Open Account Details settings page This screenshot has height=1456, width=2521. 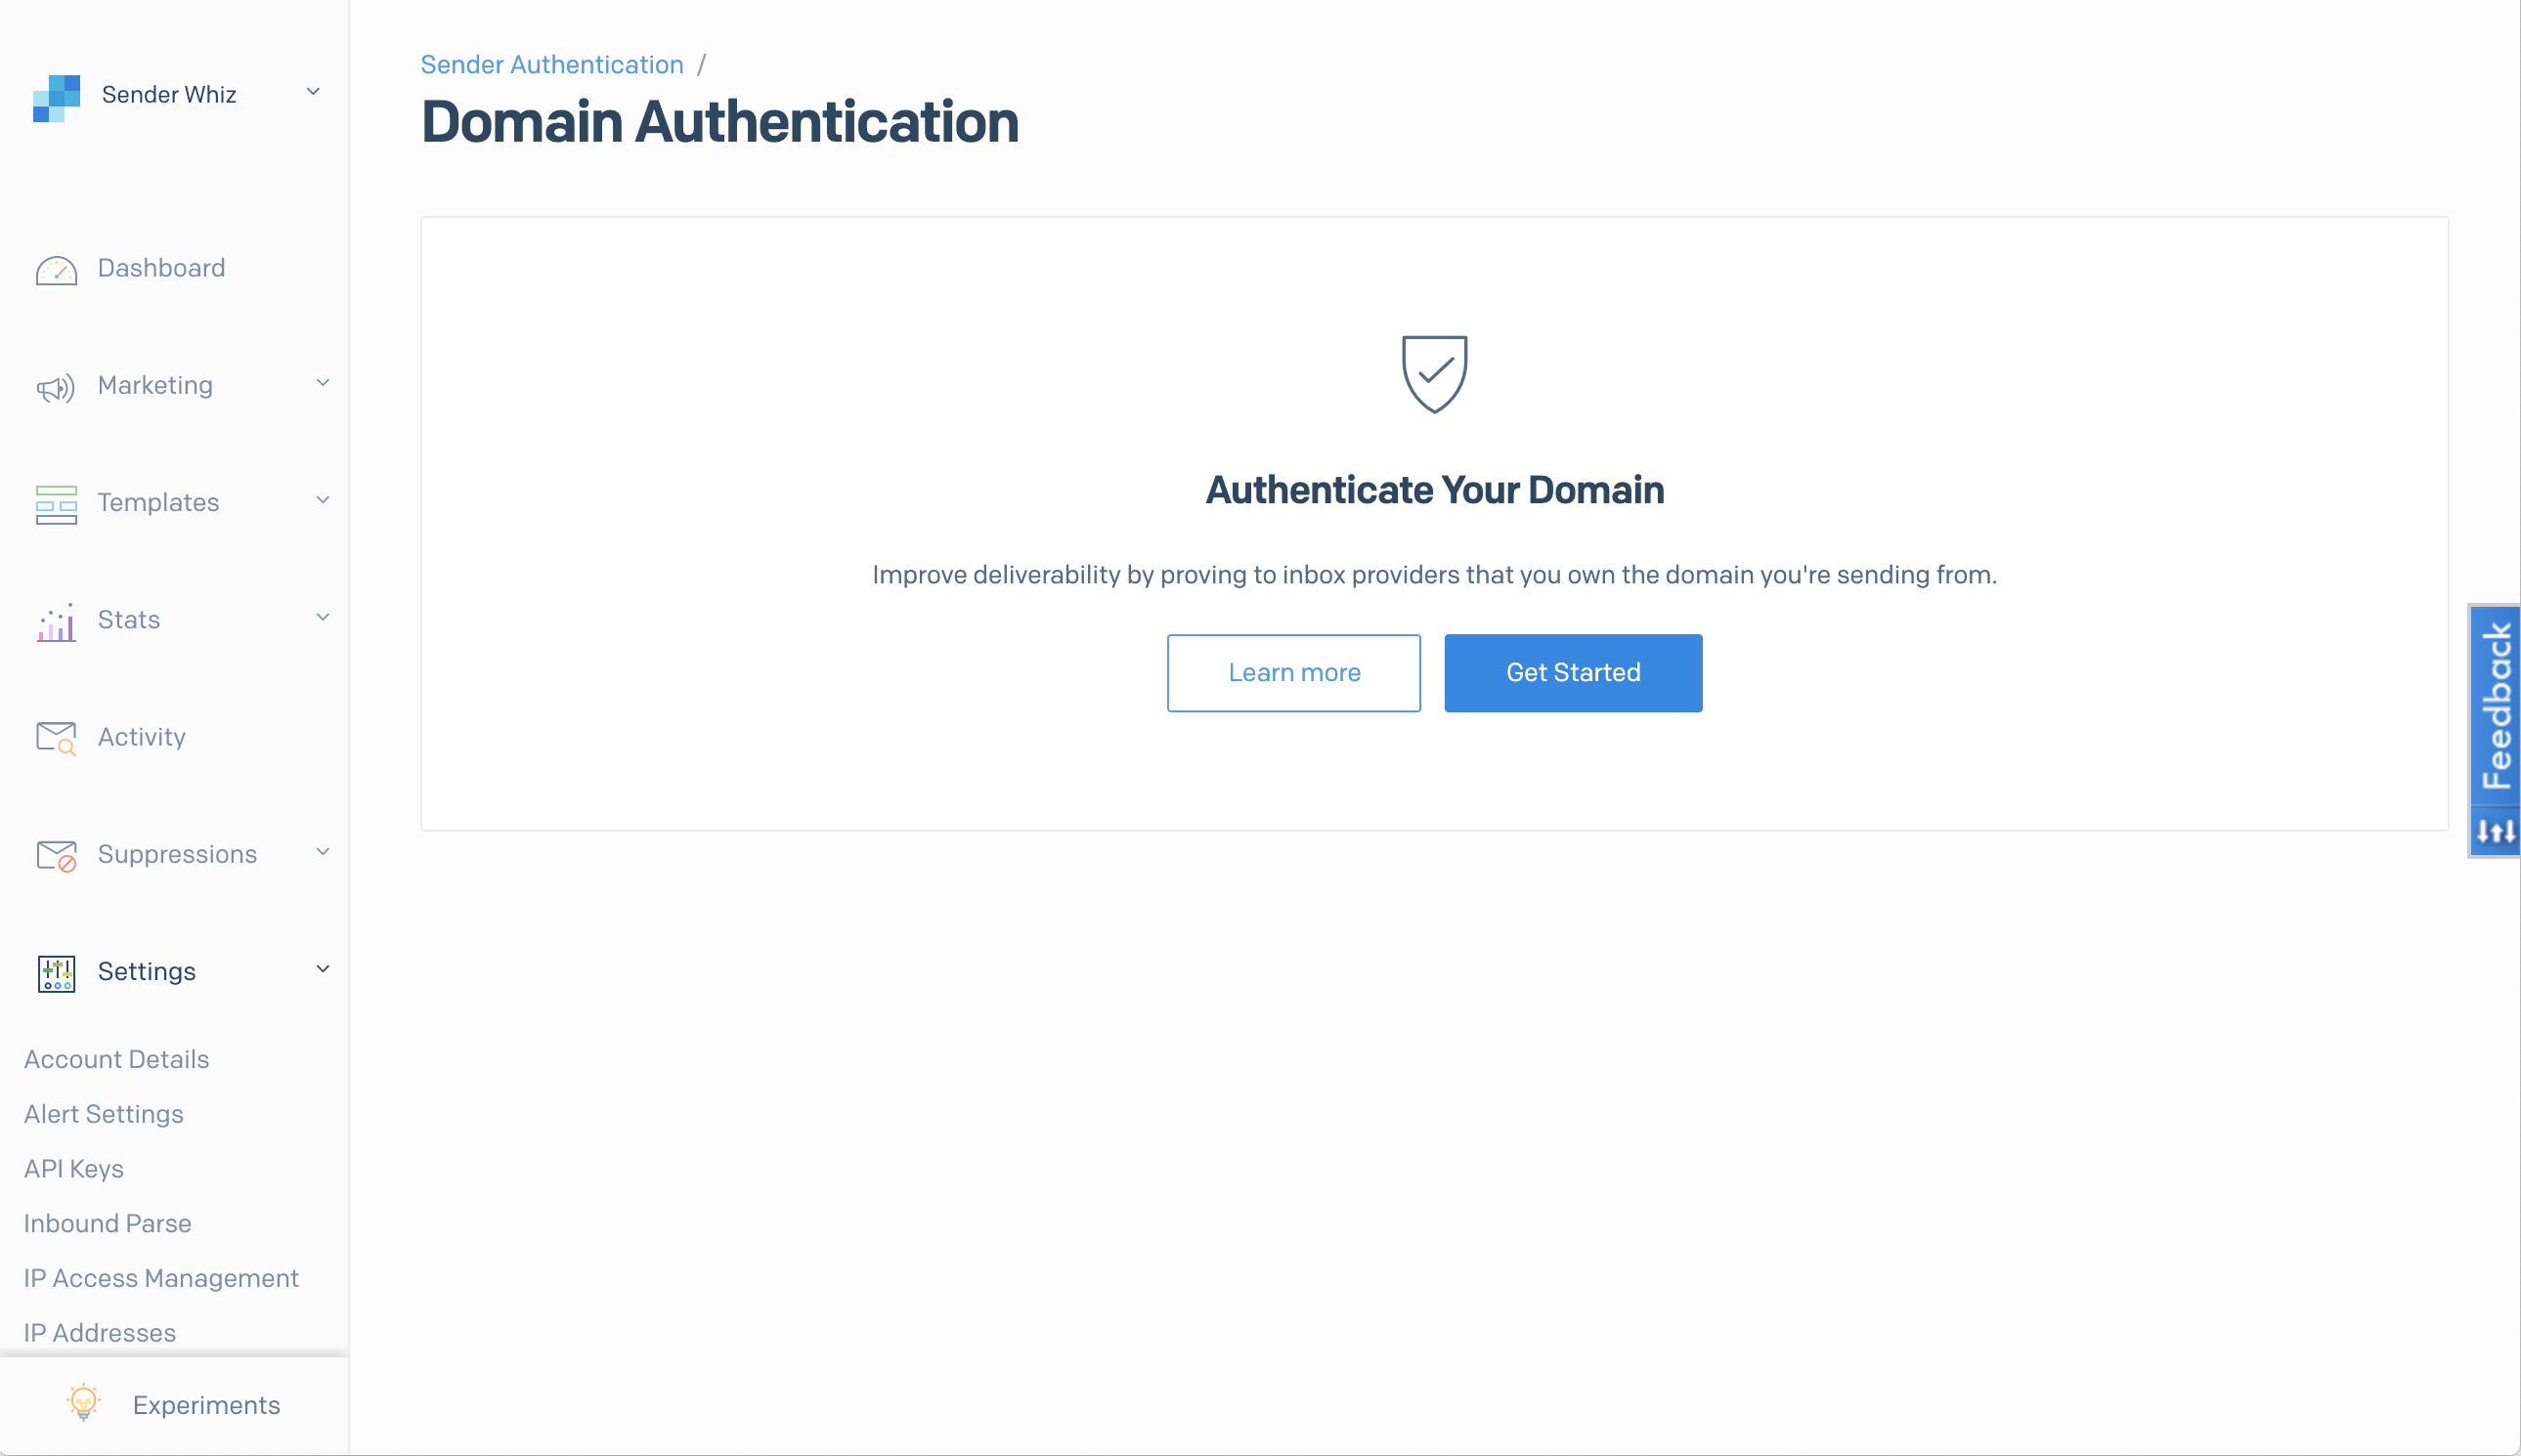[x=116, y=1059]
